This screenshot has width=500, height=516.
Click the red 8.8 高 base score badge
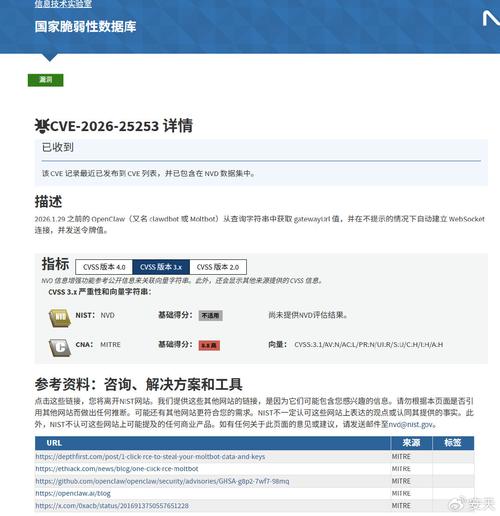(209, 345)
